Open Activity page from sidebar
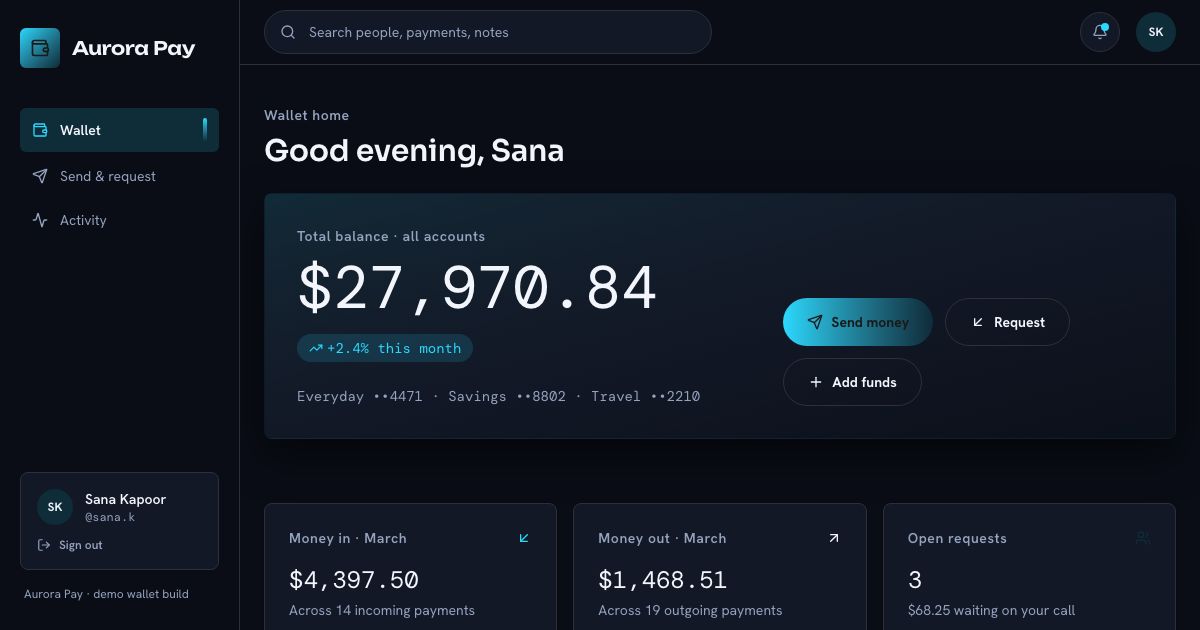Viewport: 1200px width, 630px height. [119, 220]
